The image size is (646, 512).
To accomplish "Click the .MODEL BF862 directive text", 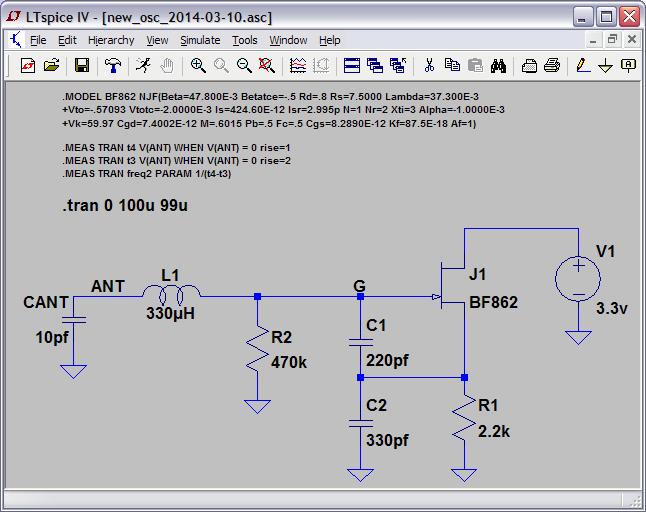I will click(283, 110).
